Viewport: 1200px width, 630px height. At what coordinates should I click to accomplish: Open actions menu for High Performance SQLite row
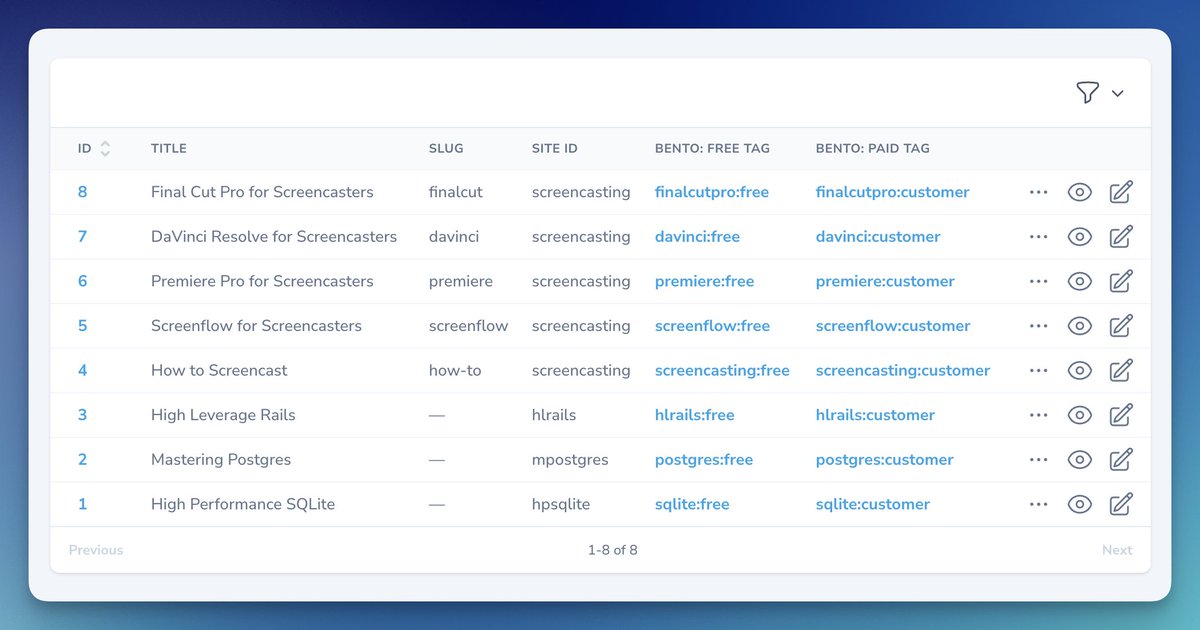[x=1038, y=504]
